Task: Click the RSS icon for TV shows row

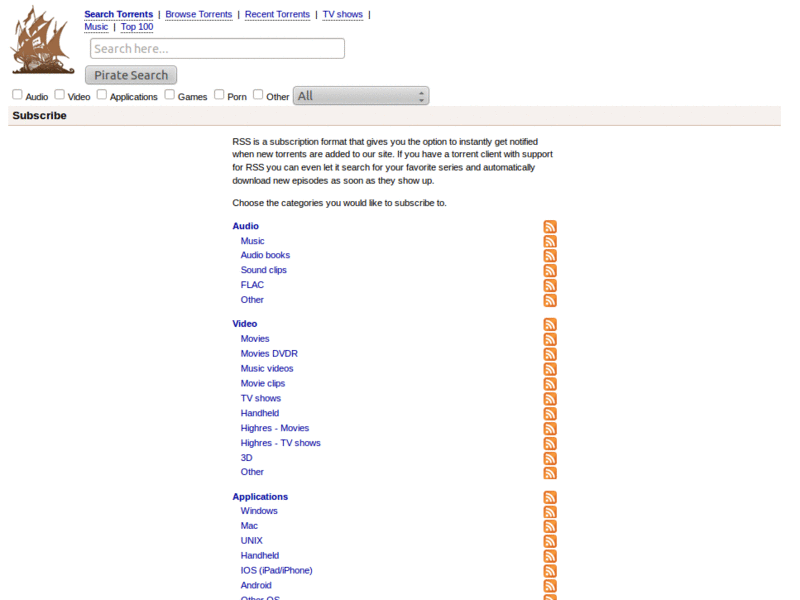Action: (550, 398)
